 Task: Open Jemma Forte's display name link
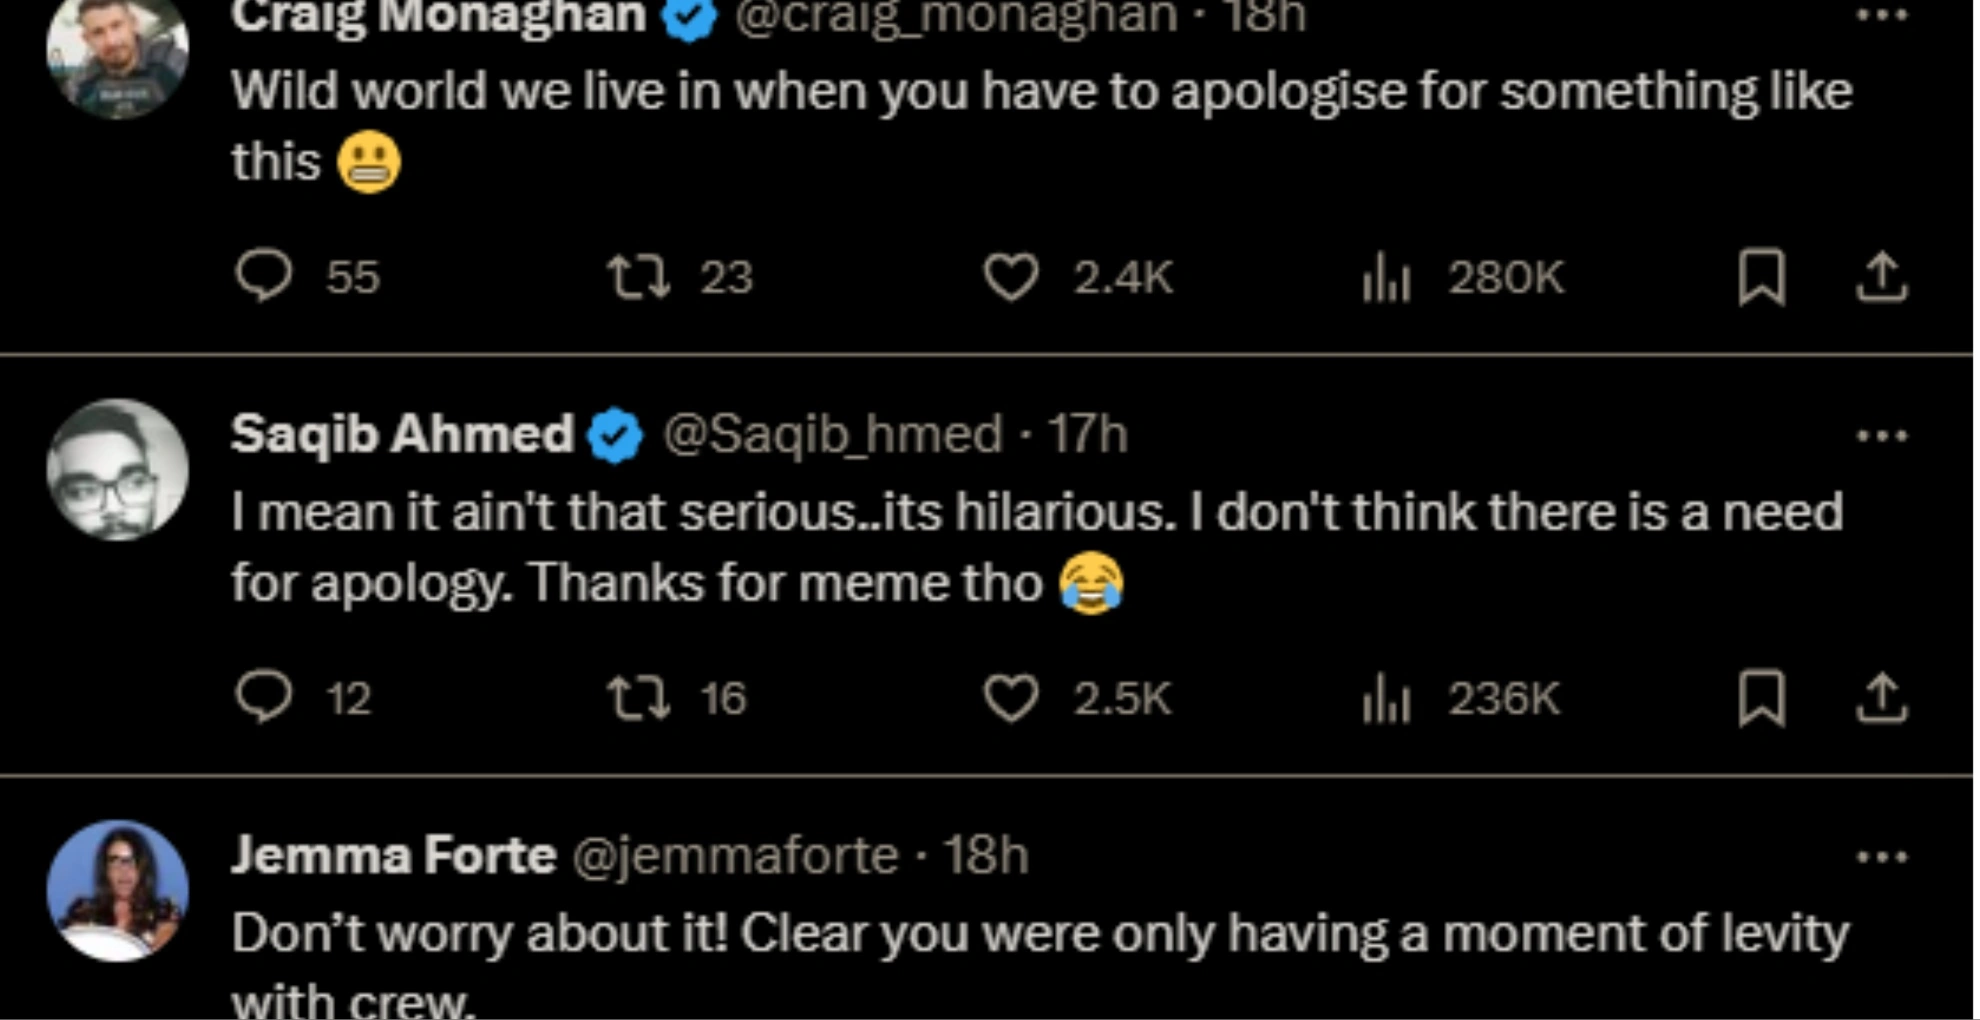pos(393,856)
